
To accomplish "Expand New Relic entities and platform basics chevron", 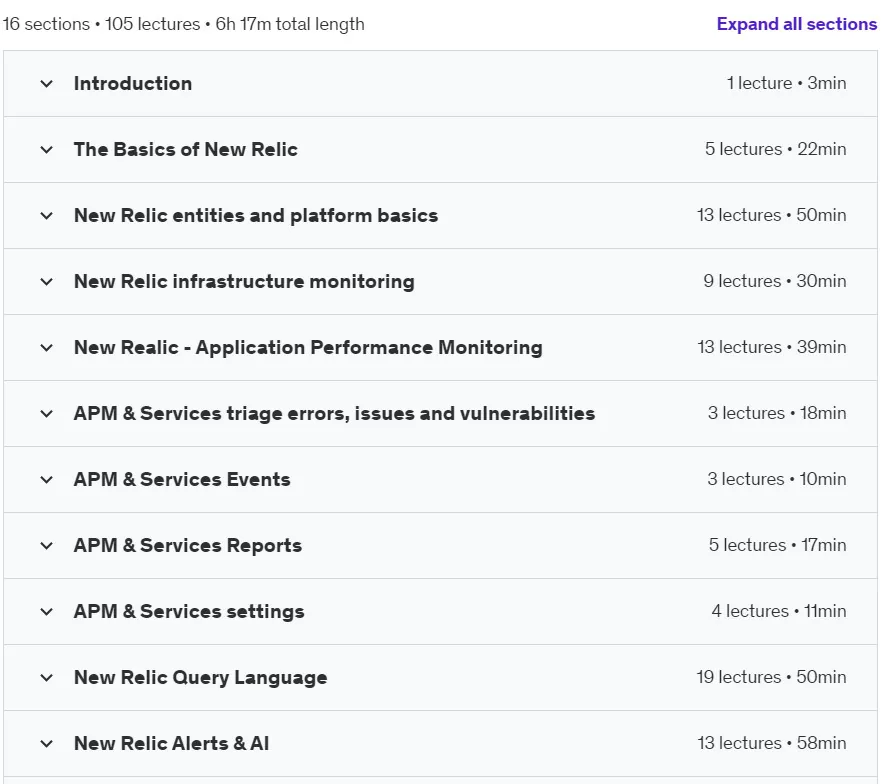I will click(x=47, y=216).
